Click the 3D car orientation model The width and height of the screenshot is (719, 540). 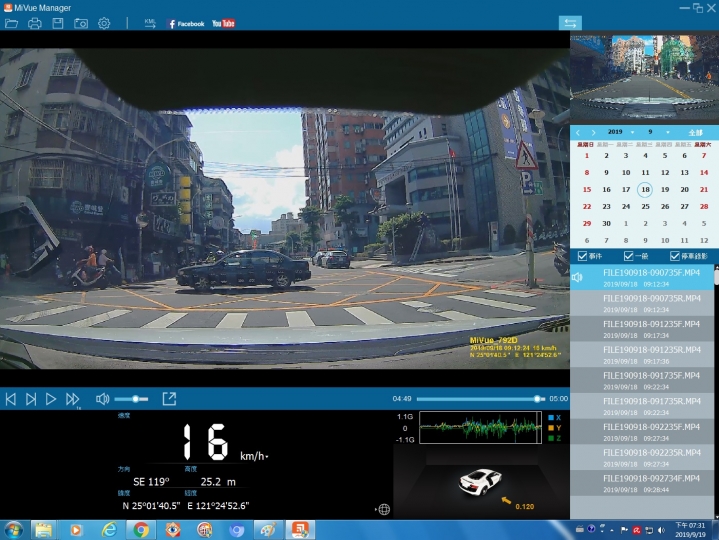(x=480, y=482)
